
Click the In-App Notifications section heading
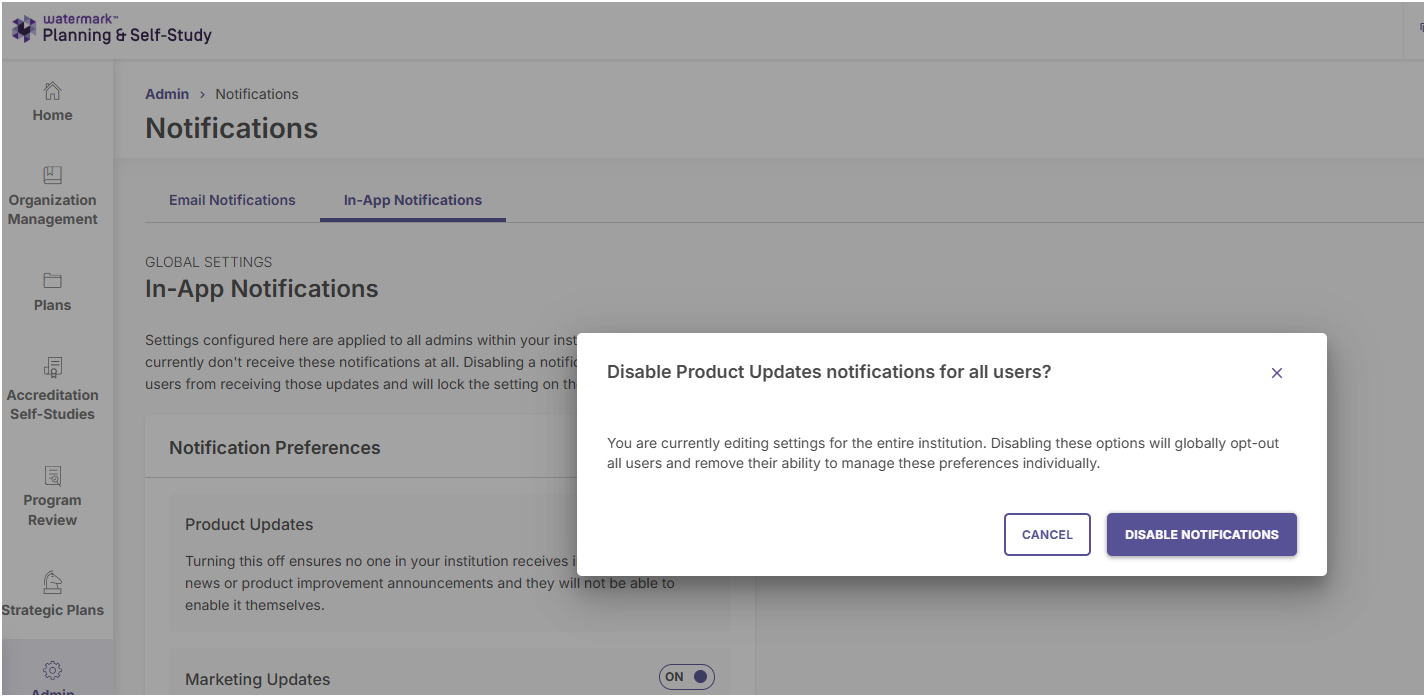(x=262, y=289)
